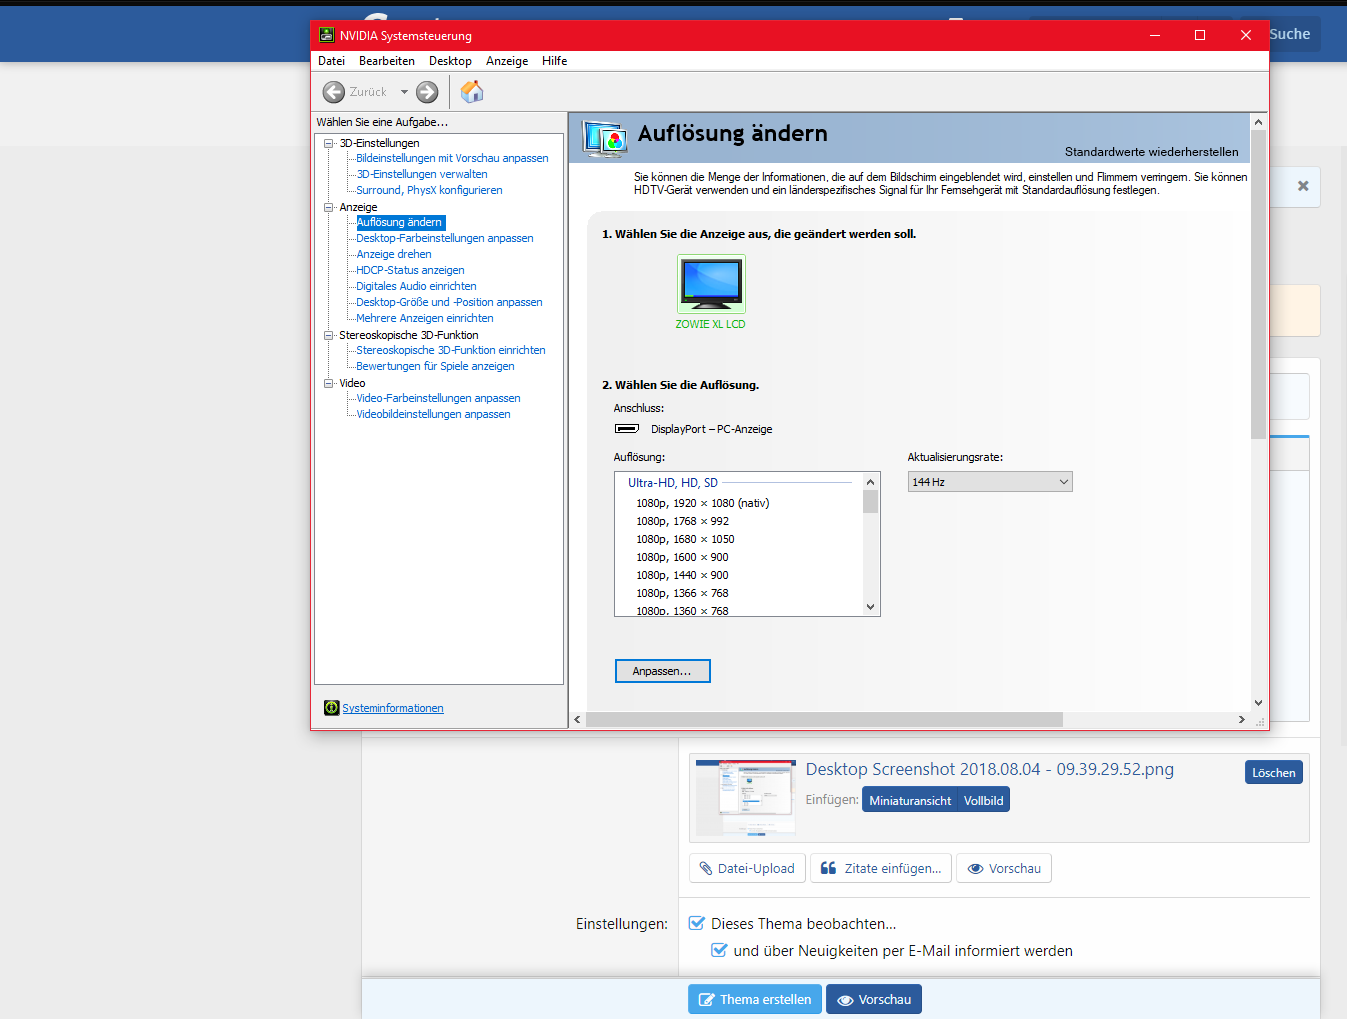
Task: Click the Systeminformationen icon
Action: tap(331, 708)
